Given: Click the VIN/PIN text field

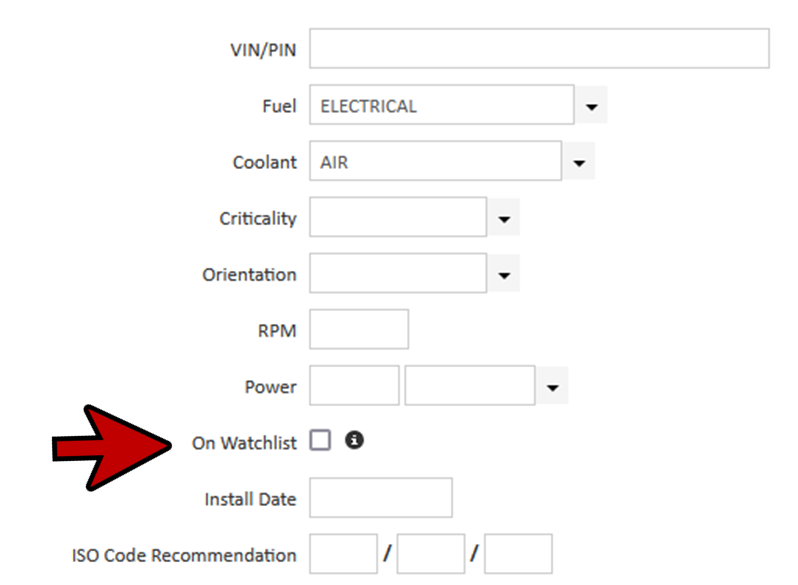Looking at the screenshot, I should click(539, 49).
